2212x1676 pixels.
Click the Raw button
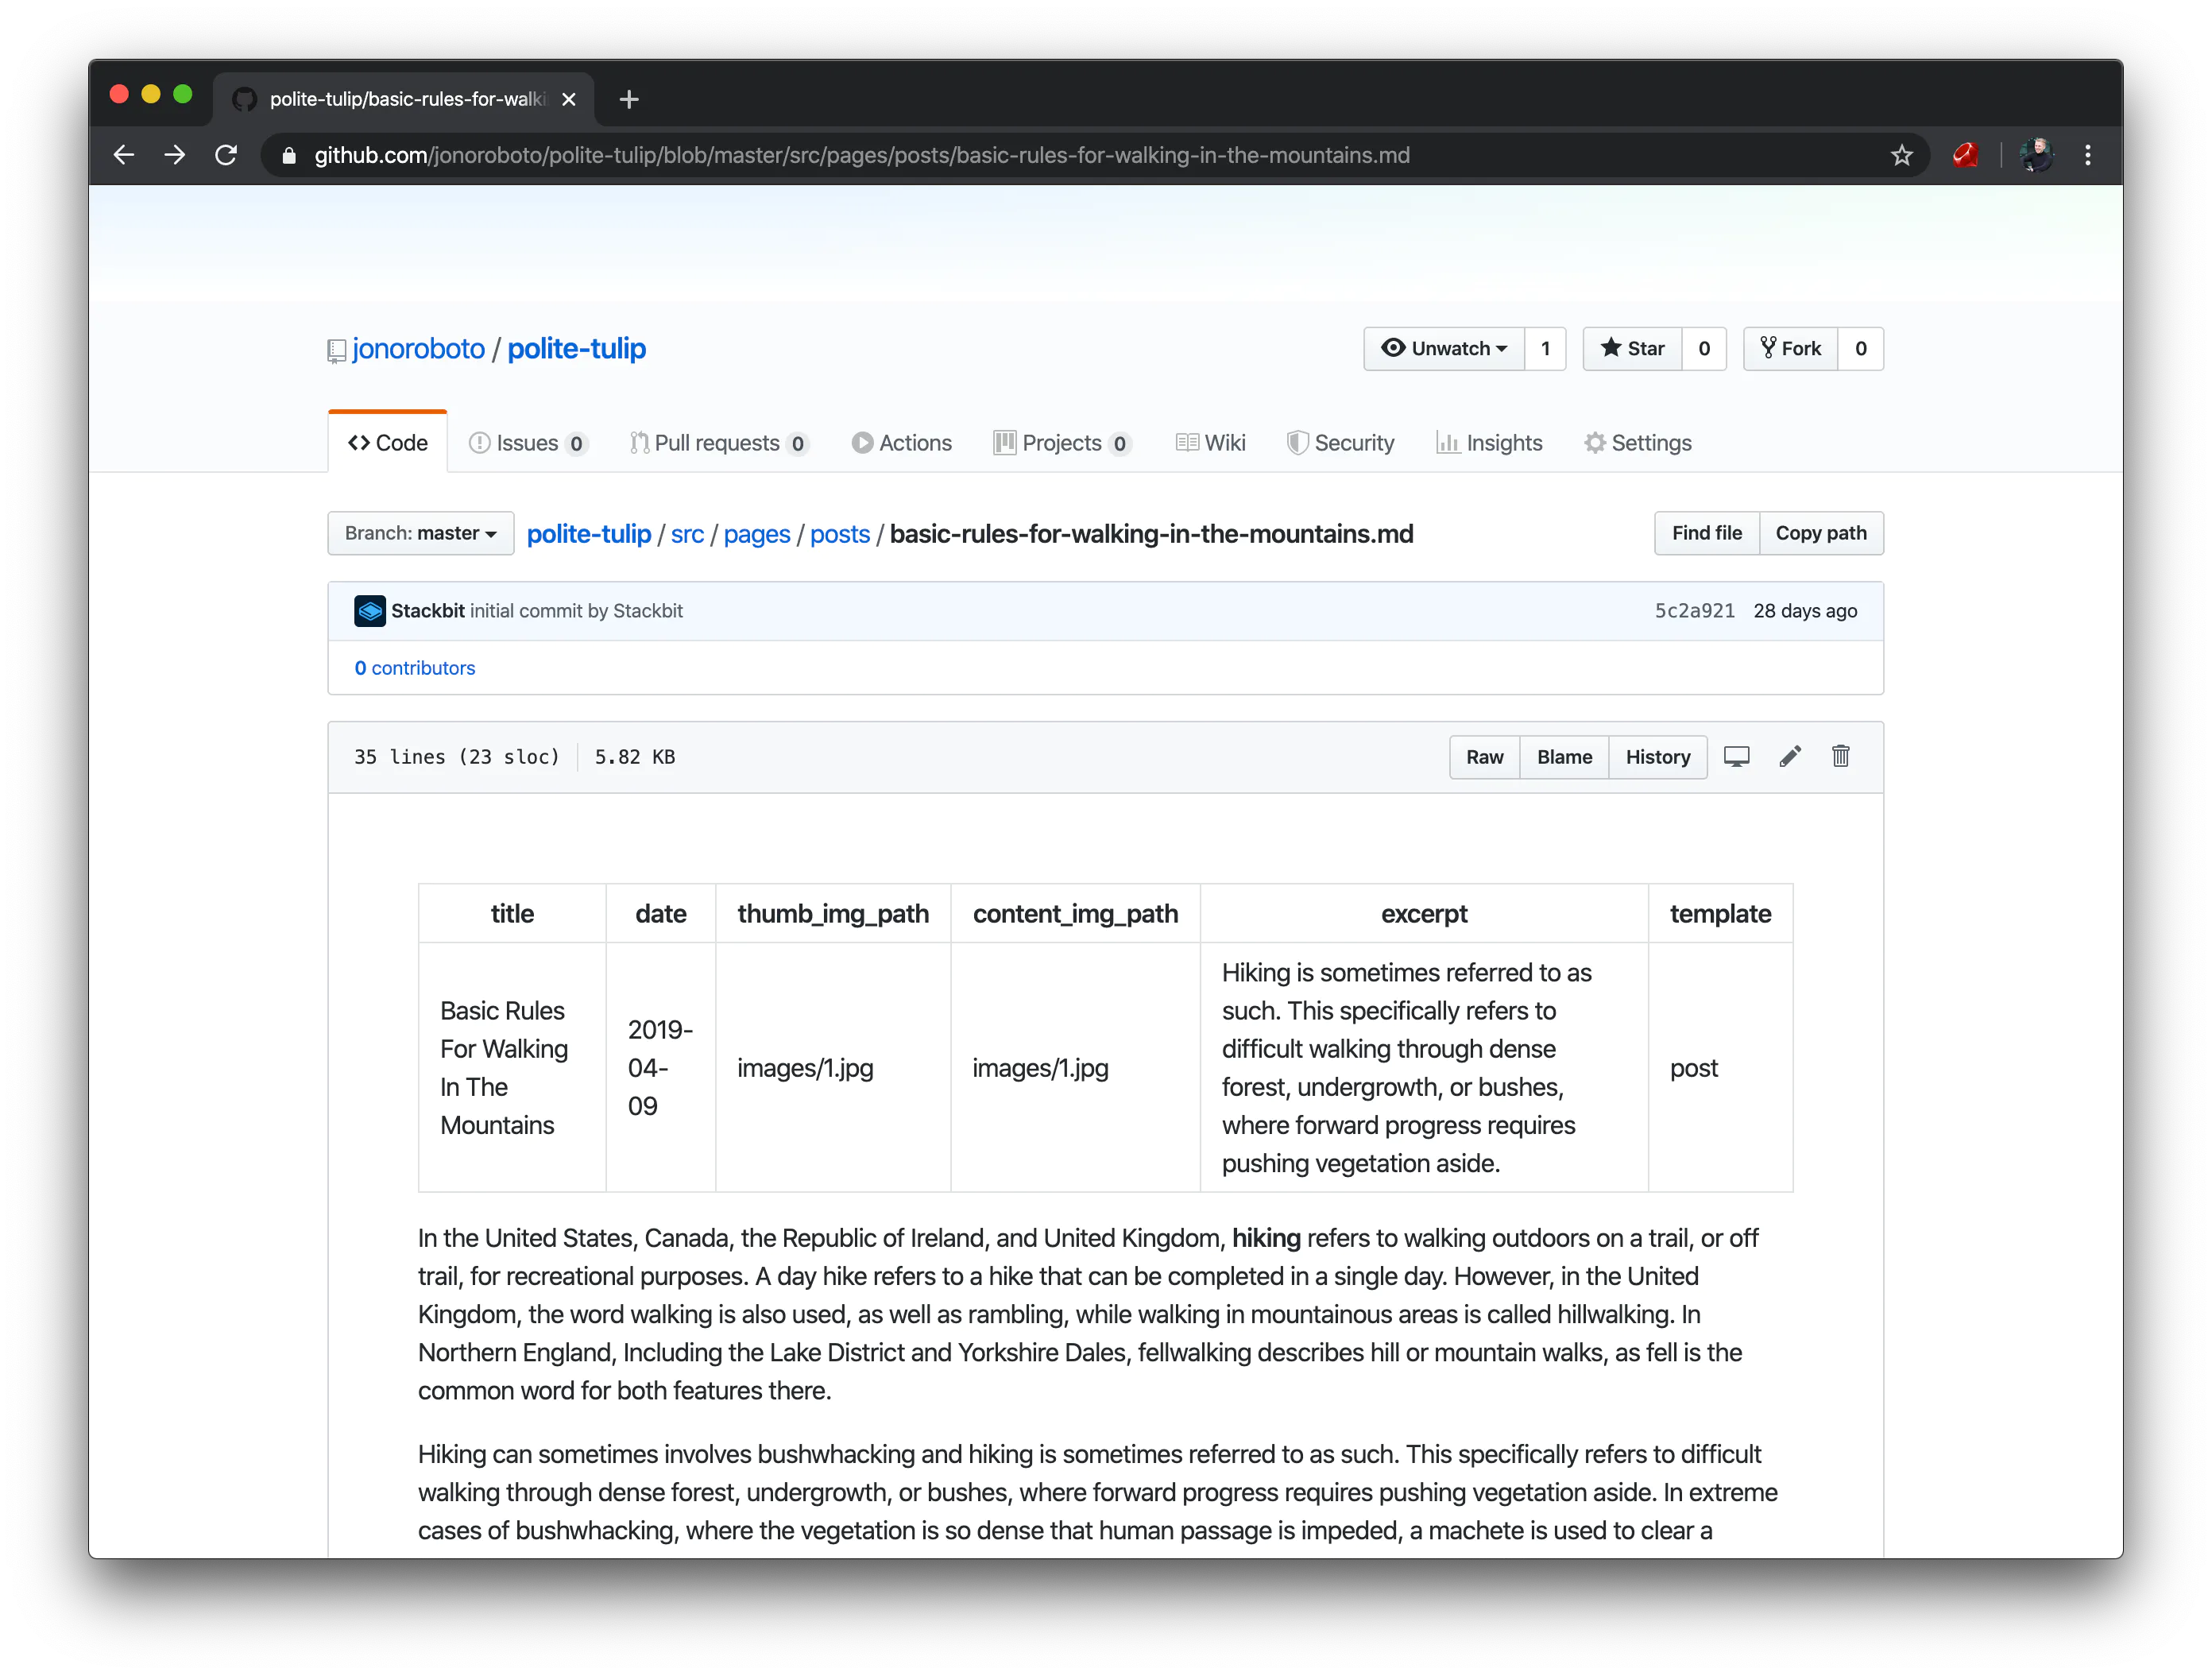pos(1484,757)
